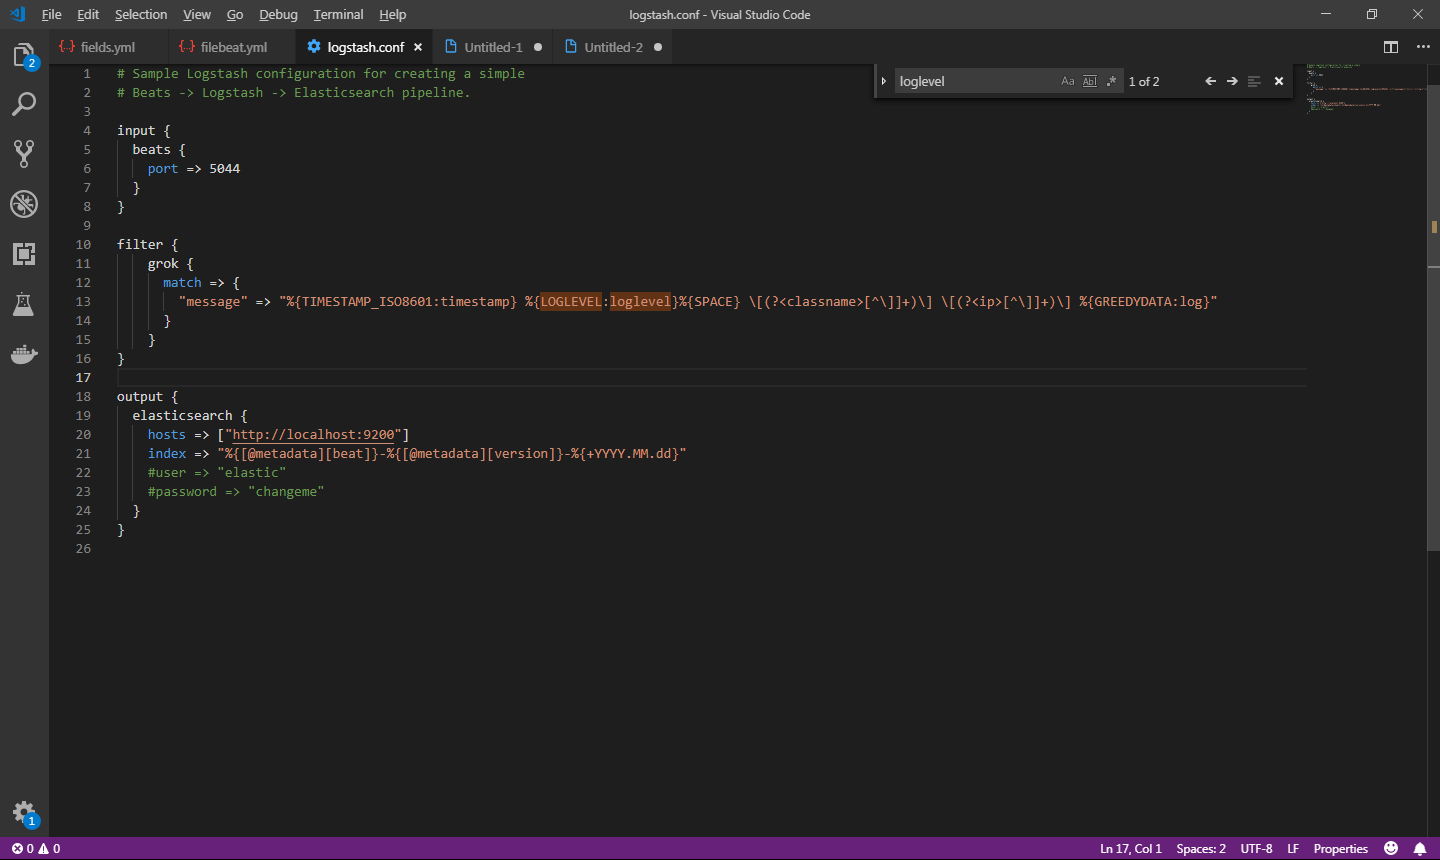This screenshot has width=1440, height=860.
Task: Open the File menu
Action: pos(52,14)
